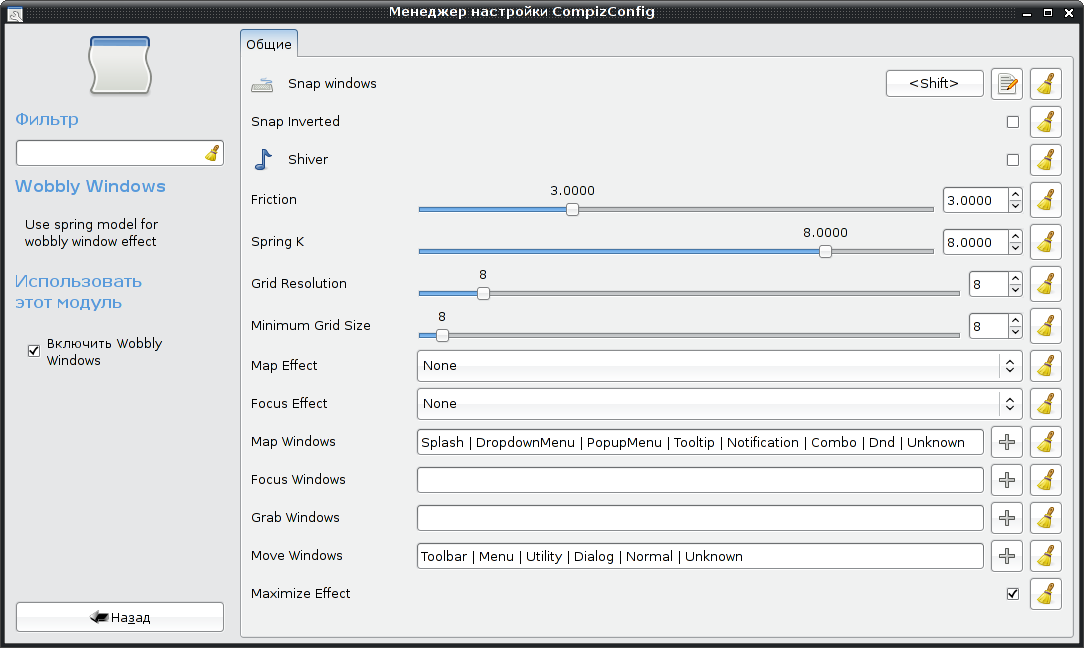
Task: Decrease Friction value with down arrow
Action: click(1015, 206)
